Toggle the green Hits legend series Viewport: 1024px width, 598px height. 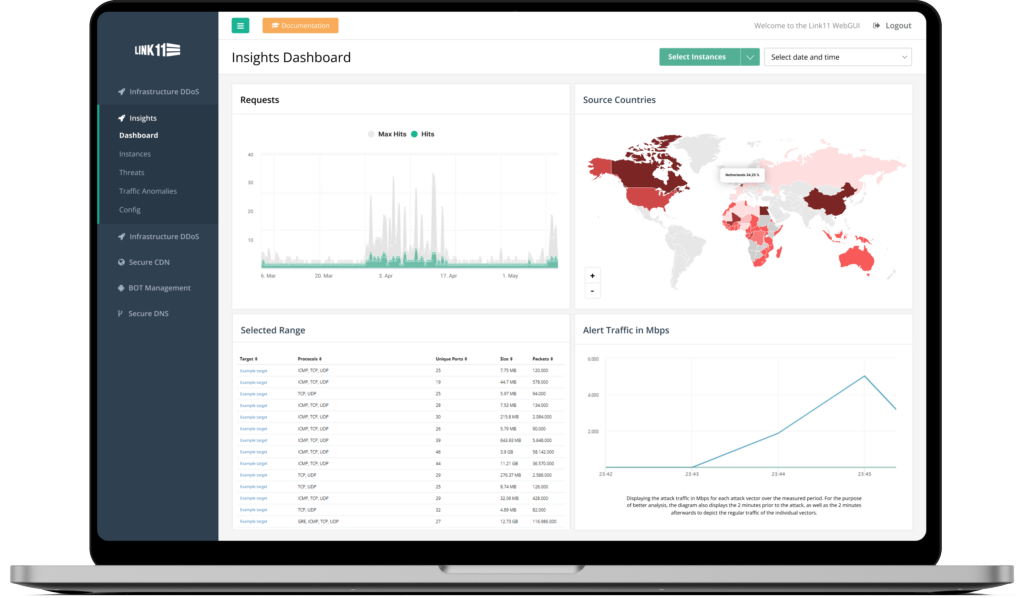(423, 134)
